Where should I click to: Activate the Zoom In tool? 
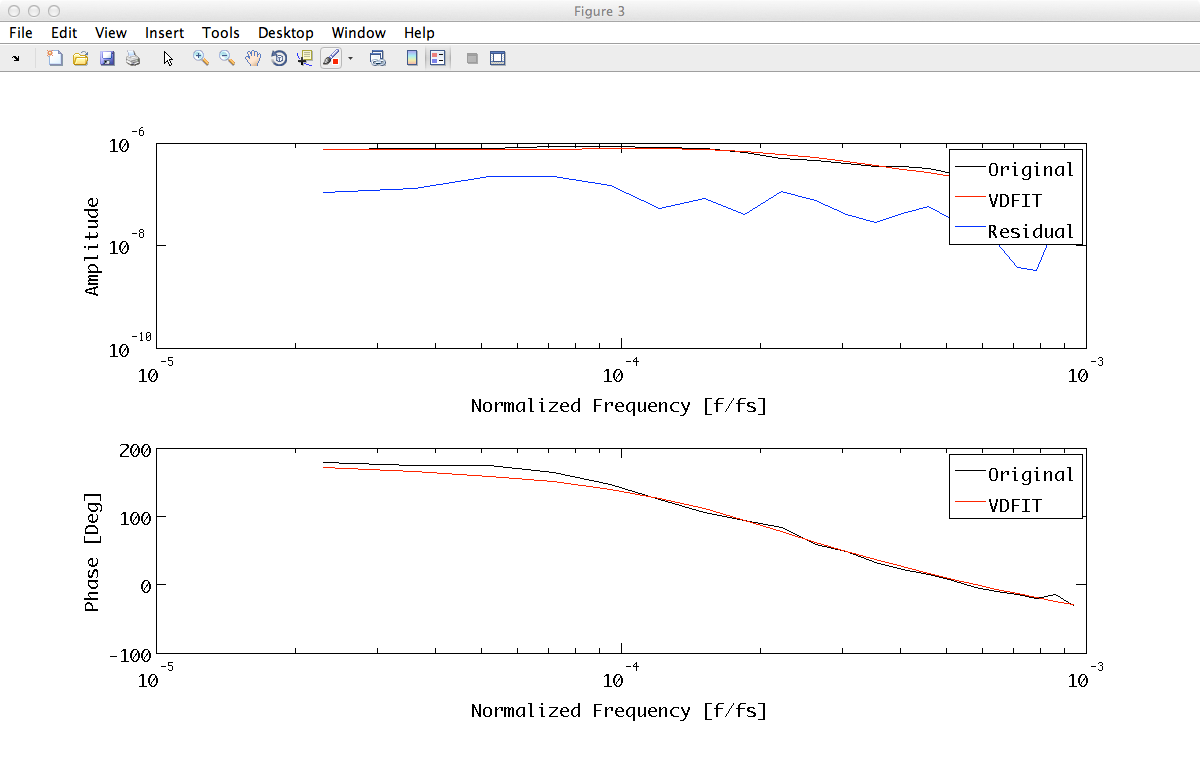point(201,59)
